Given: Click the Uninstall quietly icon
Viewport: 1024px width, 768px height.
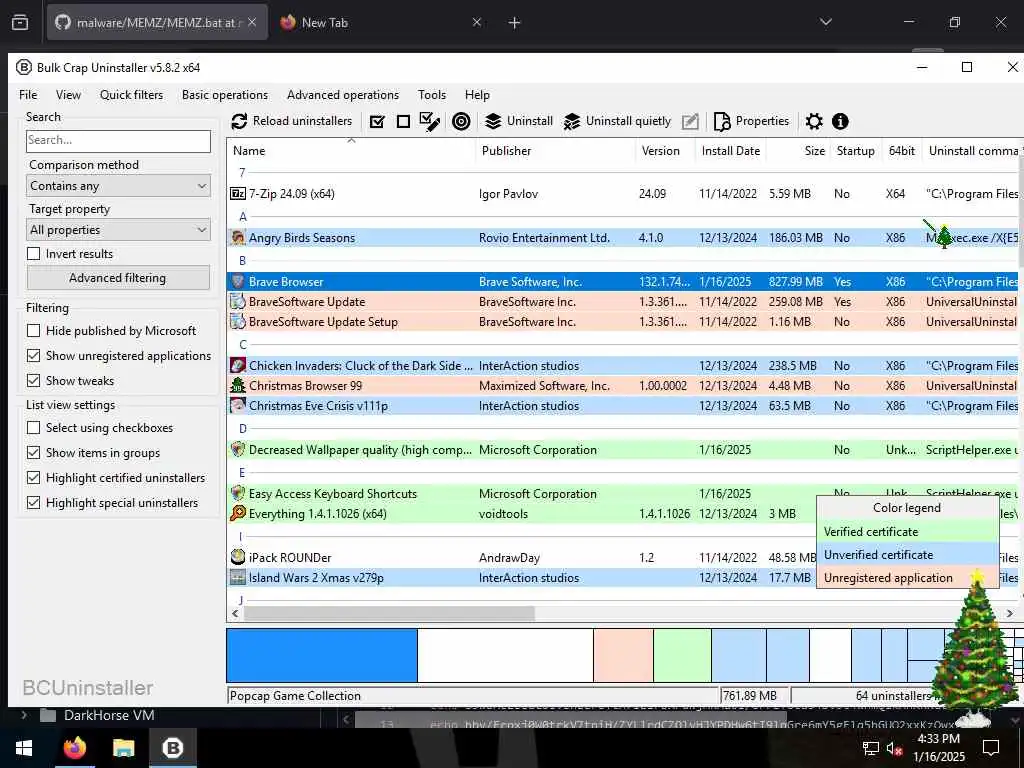Looking at the screenshot, I should 571,121.
